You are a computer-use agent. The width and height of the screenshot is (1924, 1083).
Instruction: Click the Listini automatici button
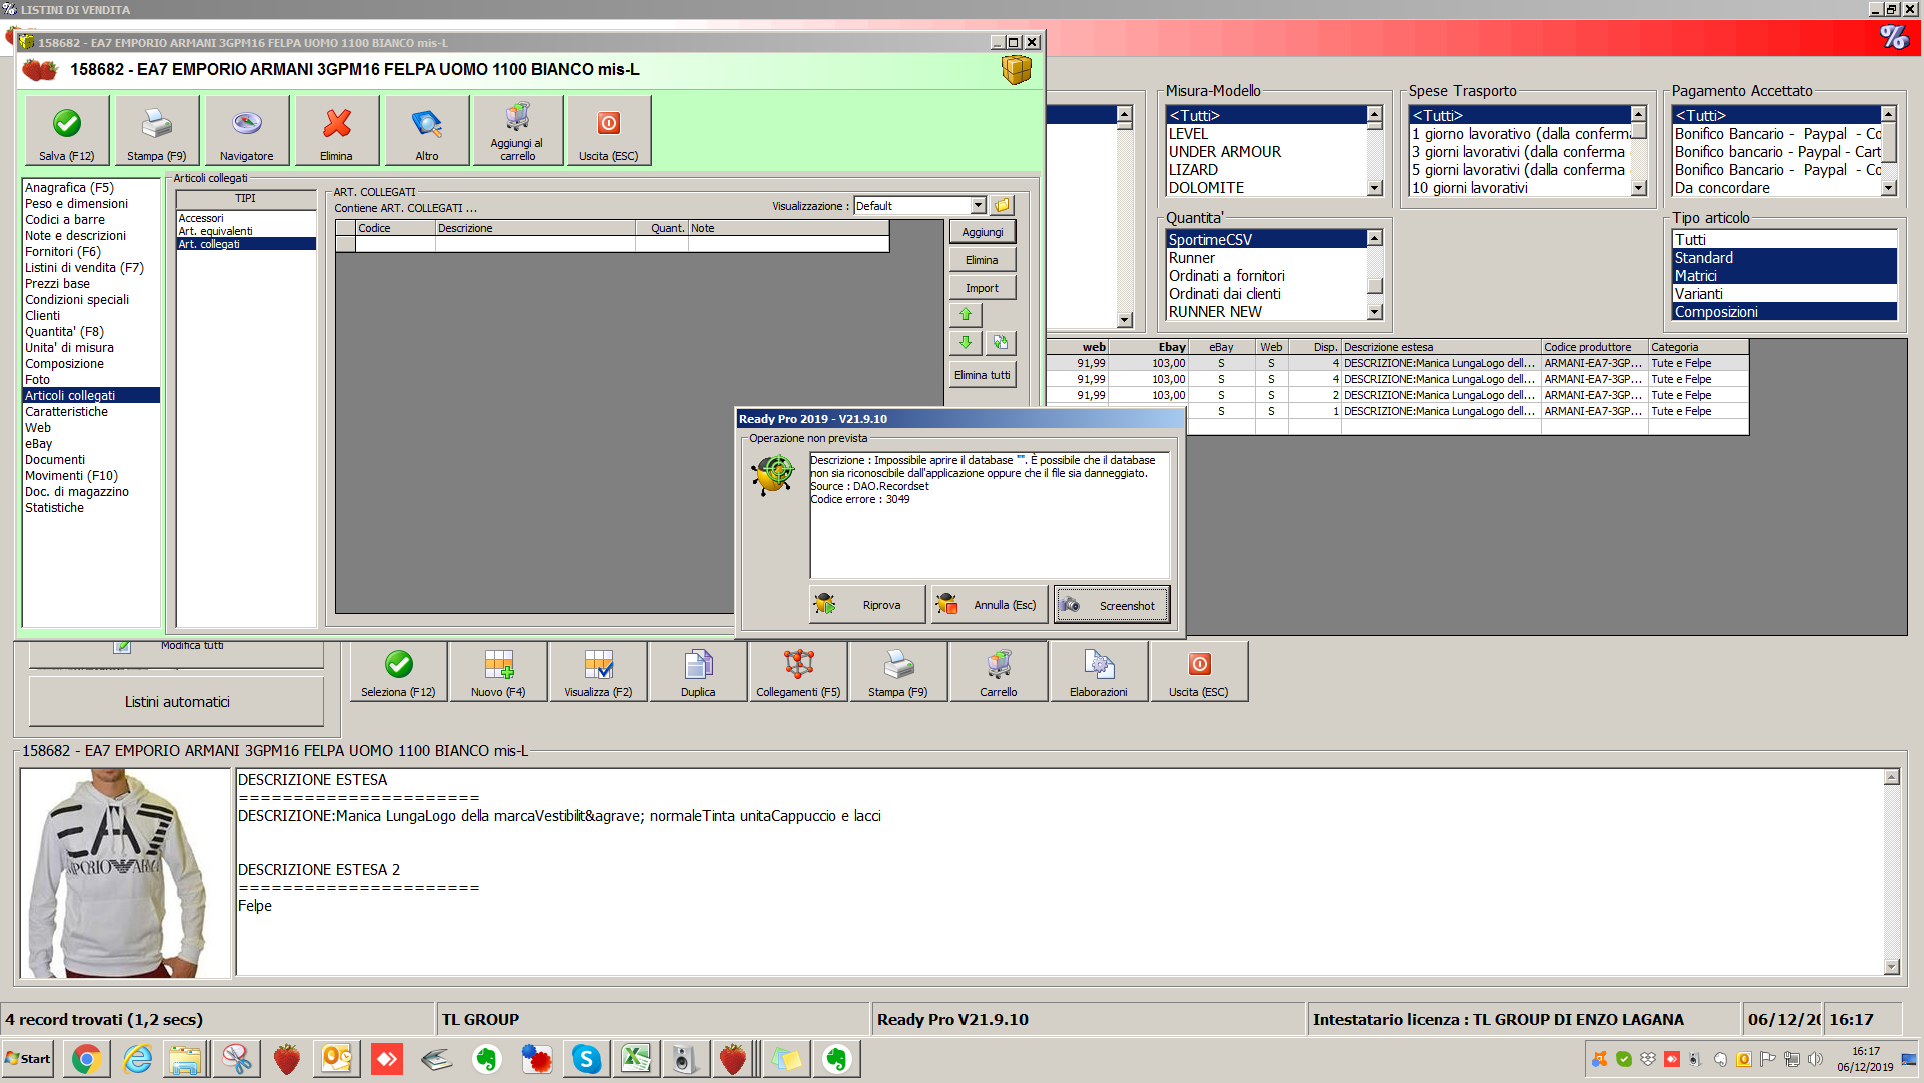[x=177, y=702]
